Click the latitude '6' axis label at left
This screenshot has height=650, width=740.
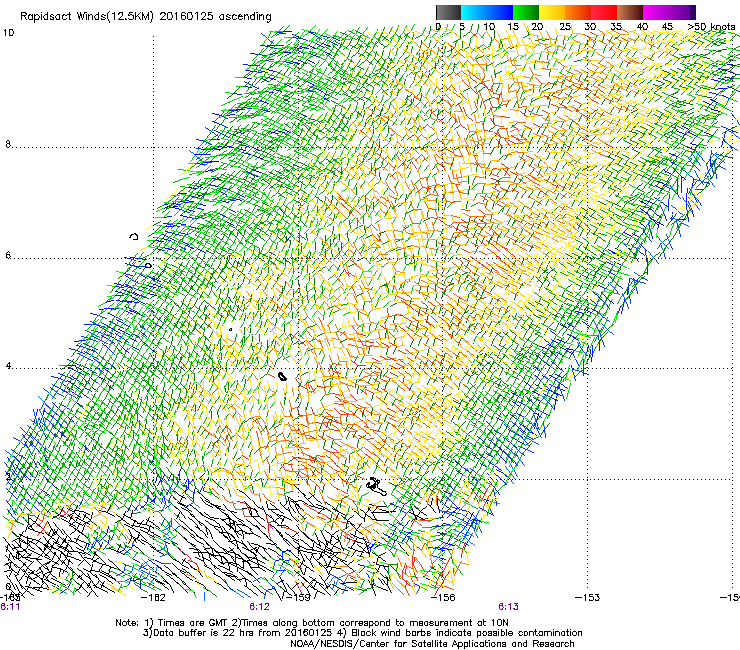[8, 255]
